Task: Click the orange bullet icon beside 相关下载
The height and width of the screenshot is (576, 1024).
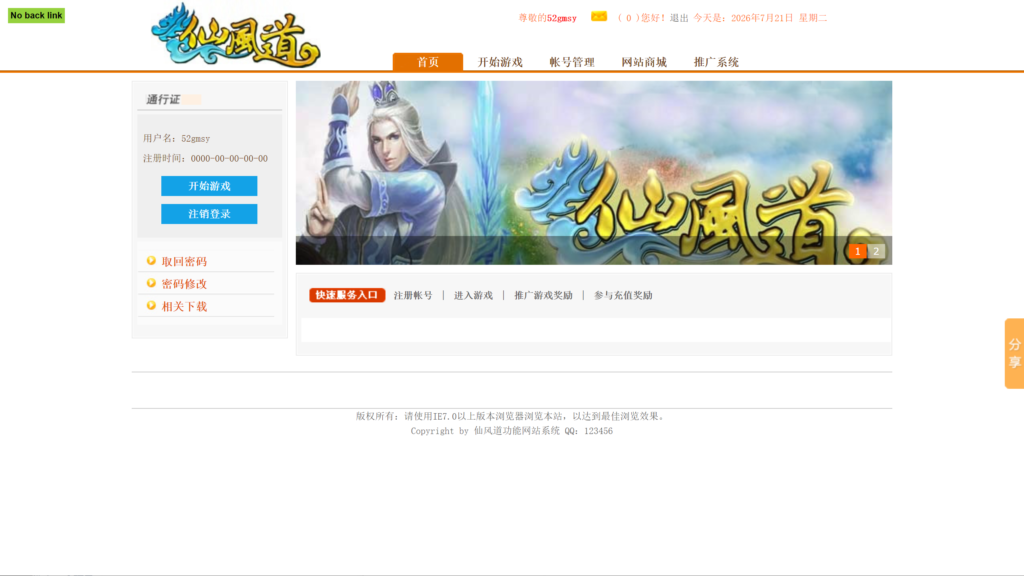Action: click(152, 306)
